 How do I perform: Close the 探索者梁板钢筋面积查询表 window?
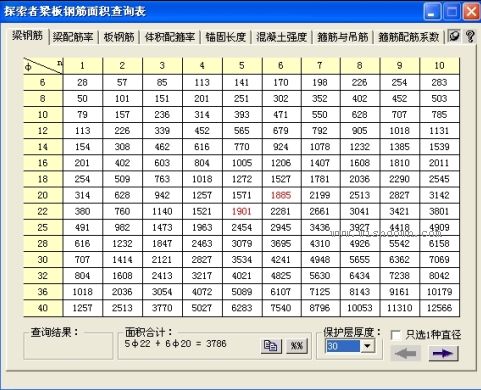(472, 11)
